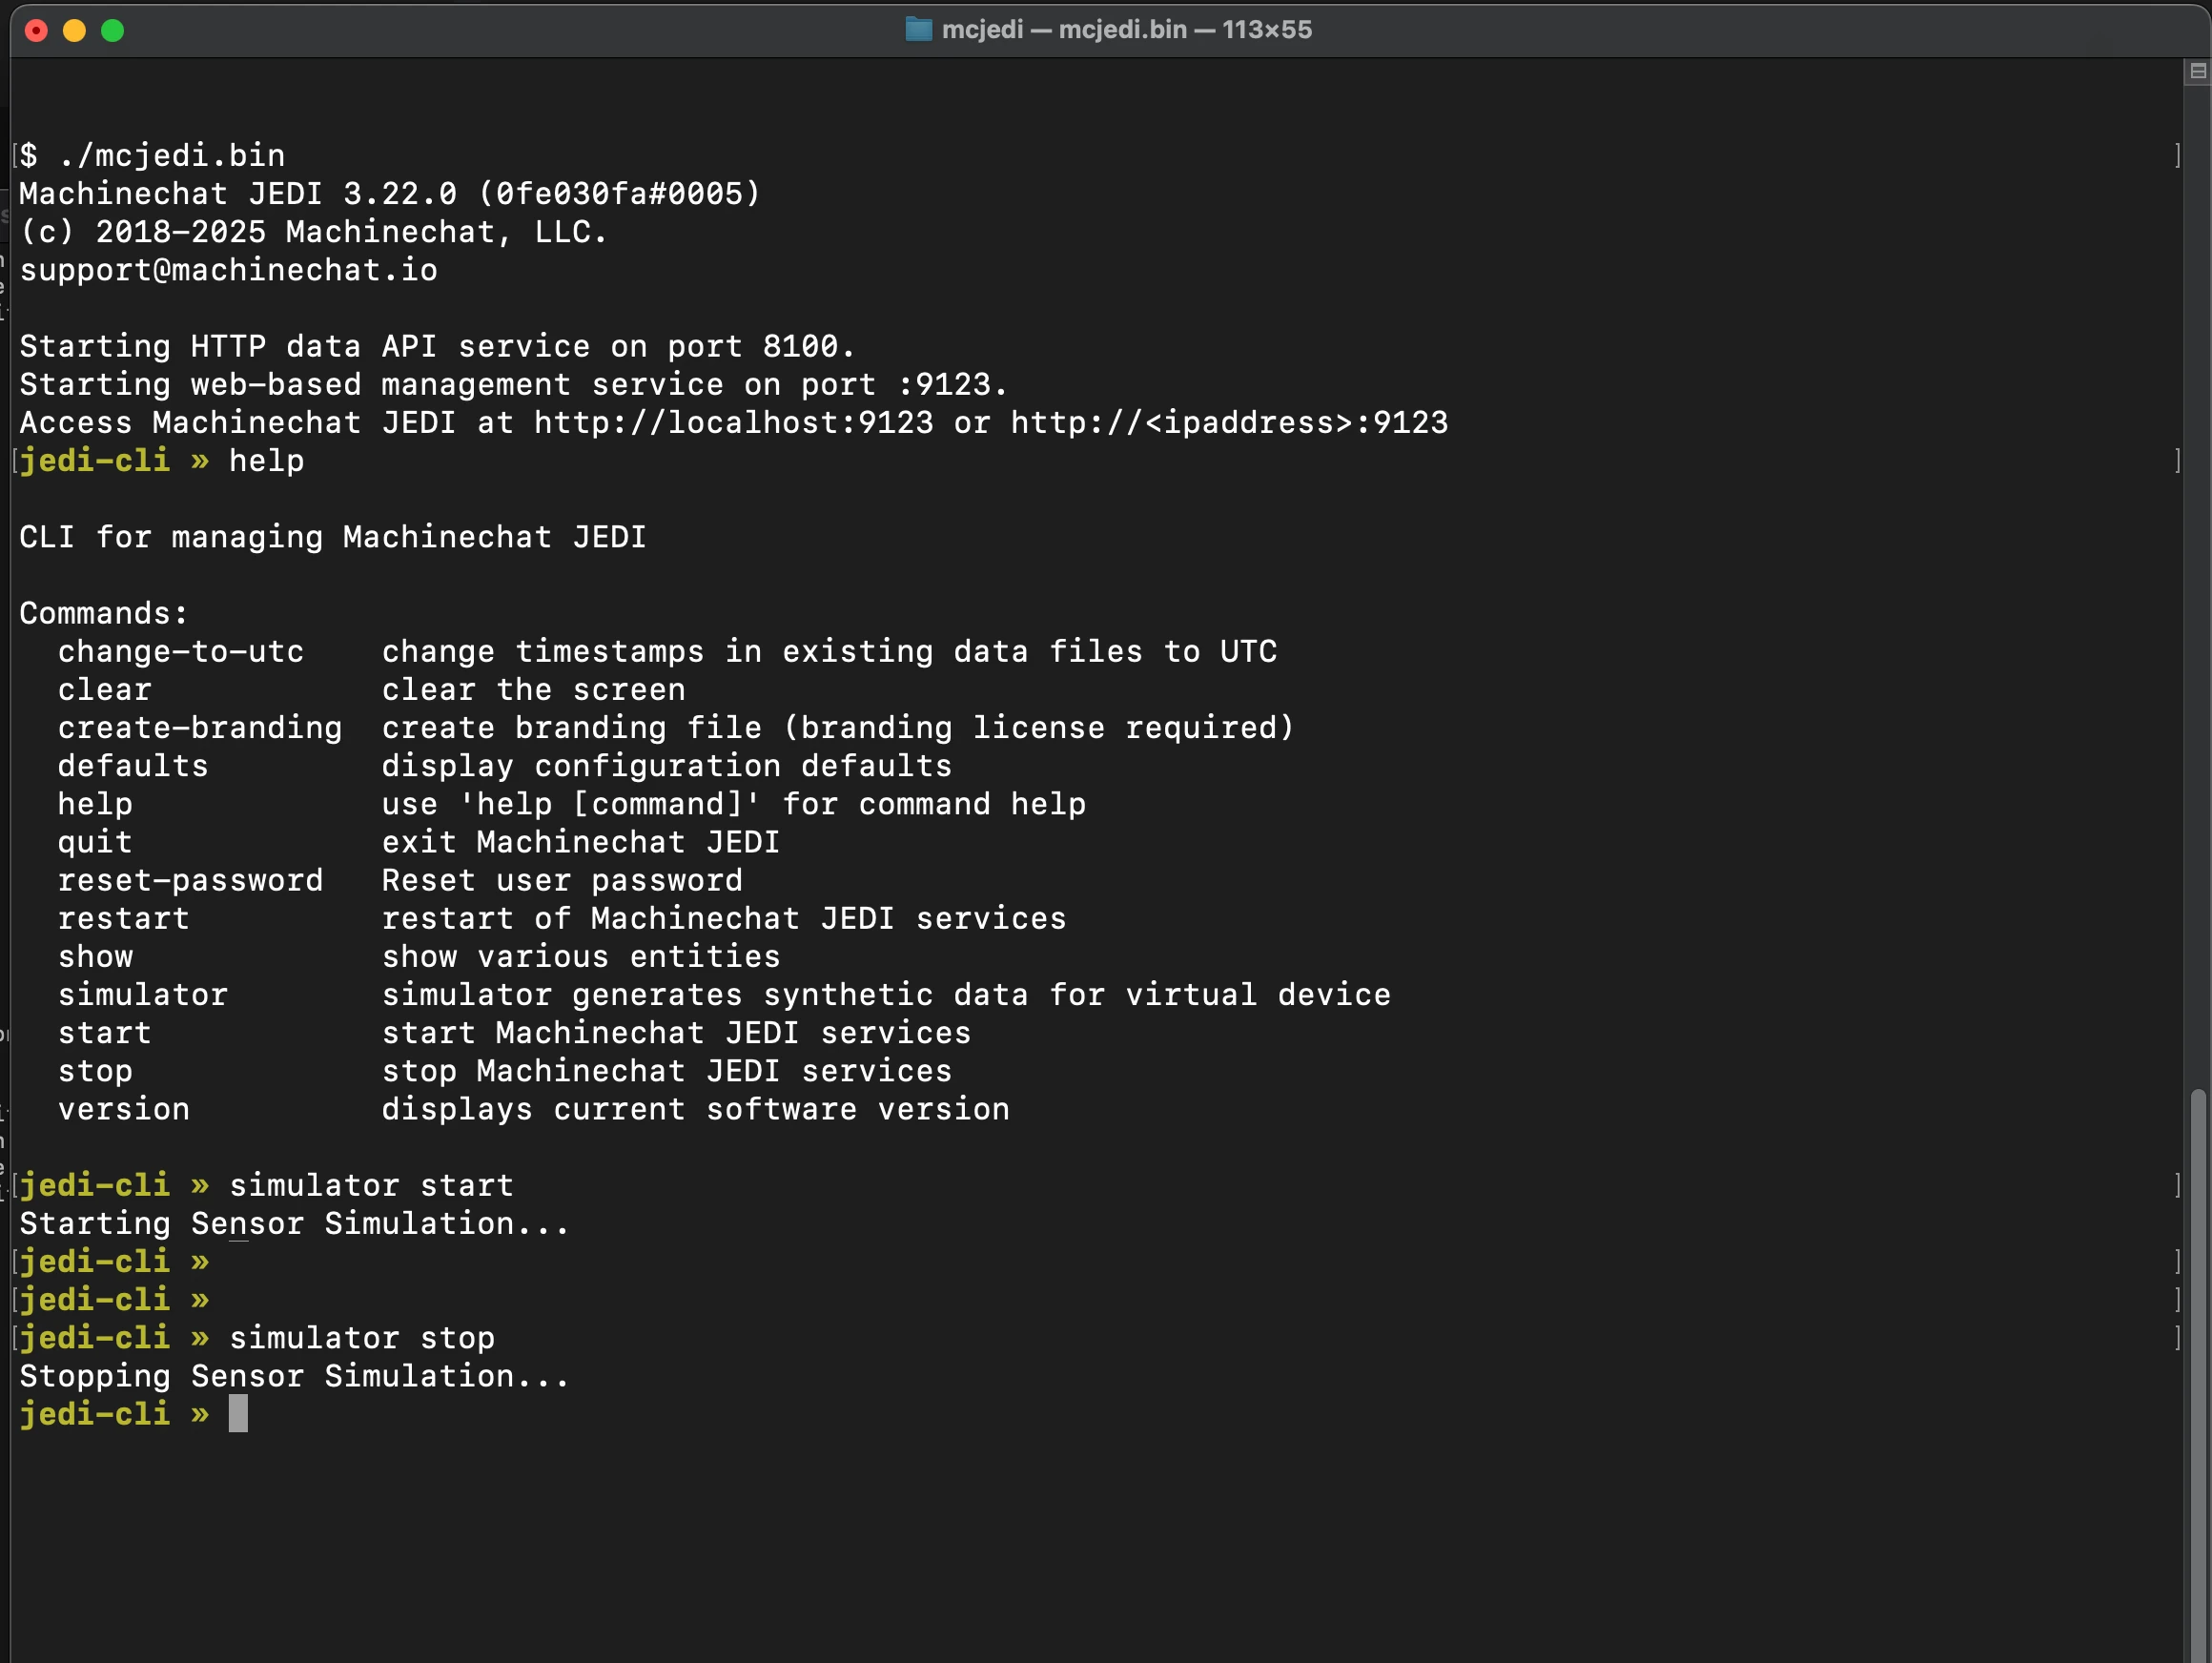Click 'Starting web-based management service' line
Image resolution: width=2212 pixels, height=1663 pixels.
tap(513, 384)
